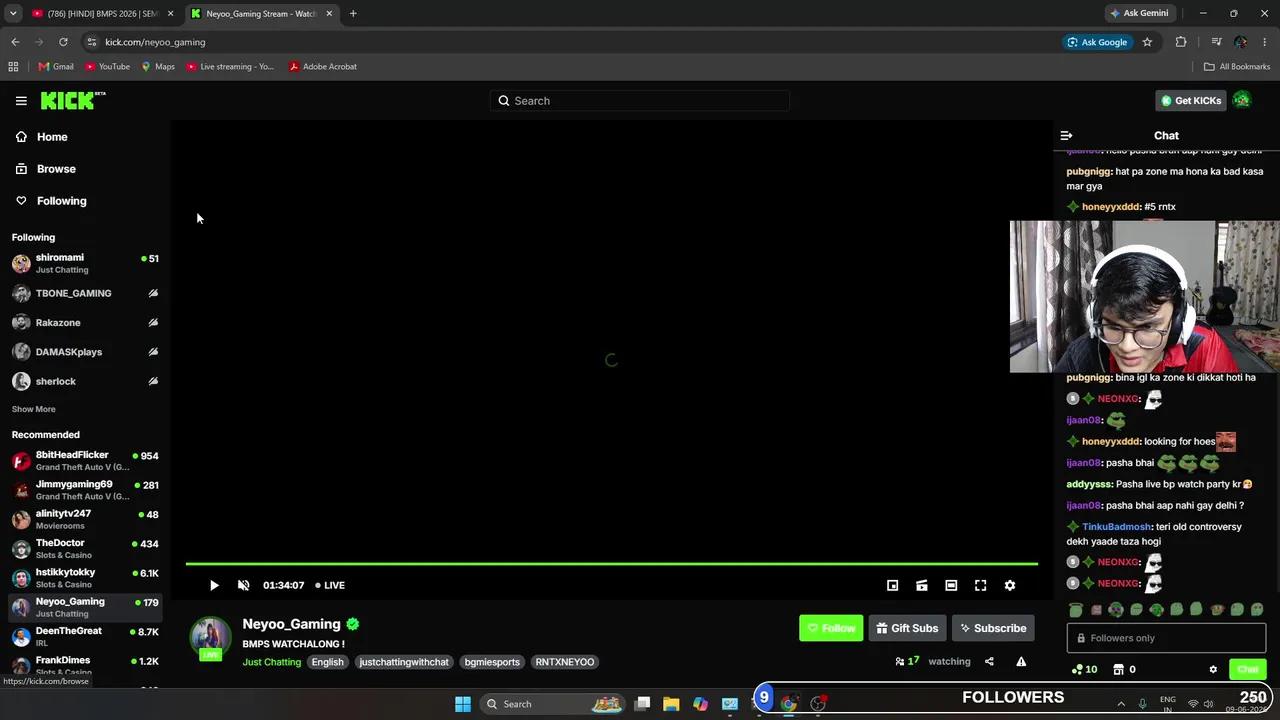The width and height of the screenshot is (1280, 720).
Task: Bookmark this page with the star icon
Action: (x=1147, y=42)
